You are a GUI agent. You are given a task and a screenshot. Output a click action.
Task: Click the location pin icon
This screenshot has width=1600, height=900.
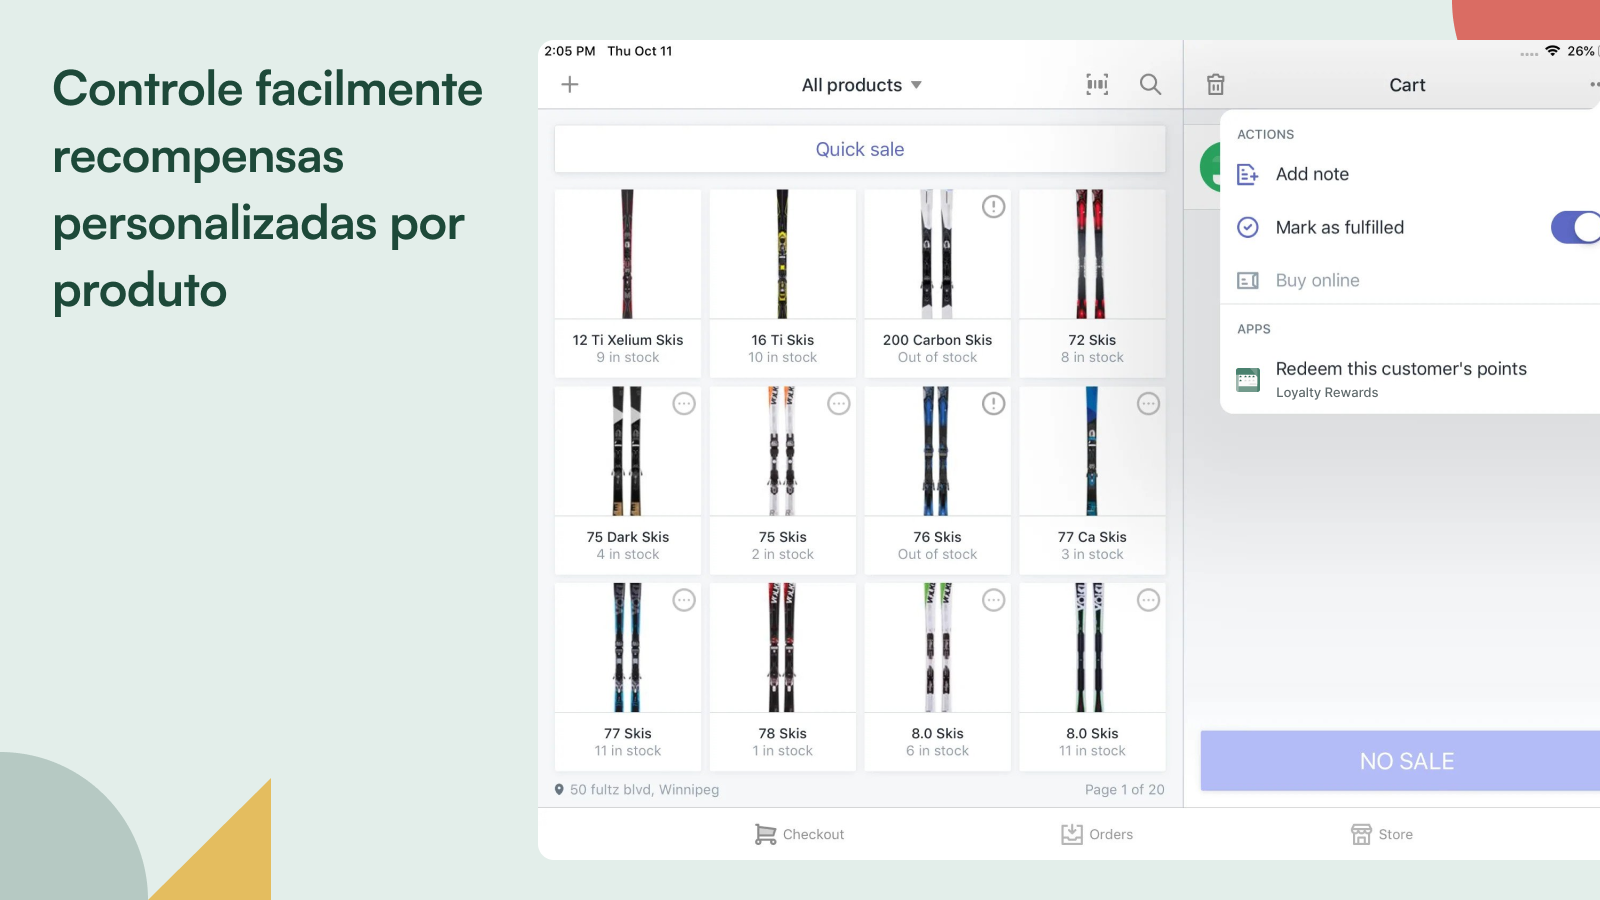click(x=559, y=789)
